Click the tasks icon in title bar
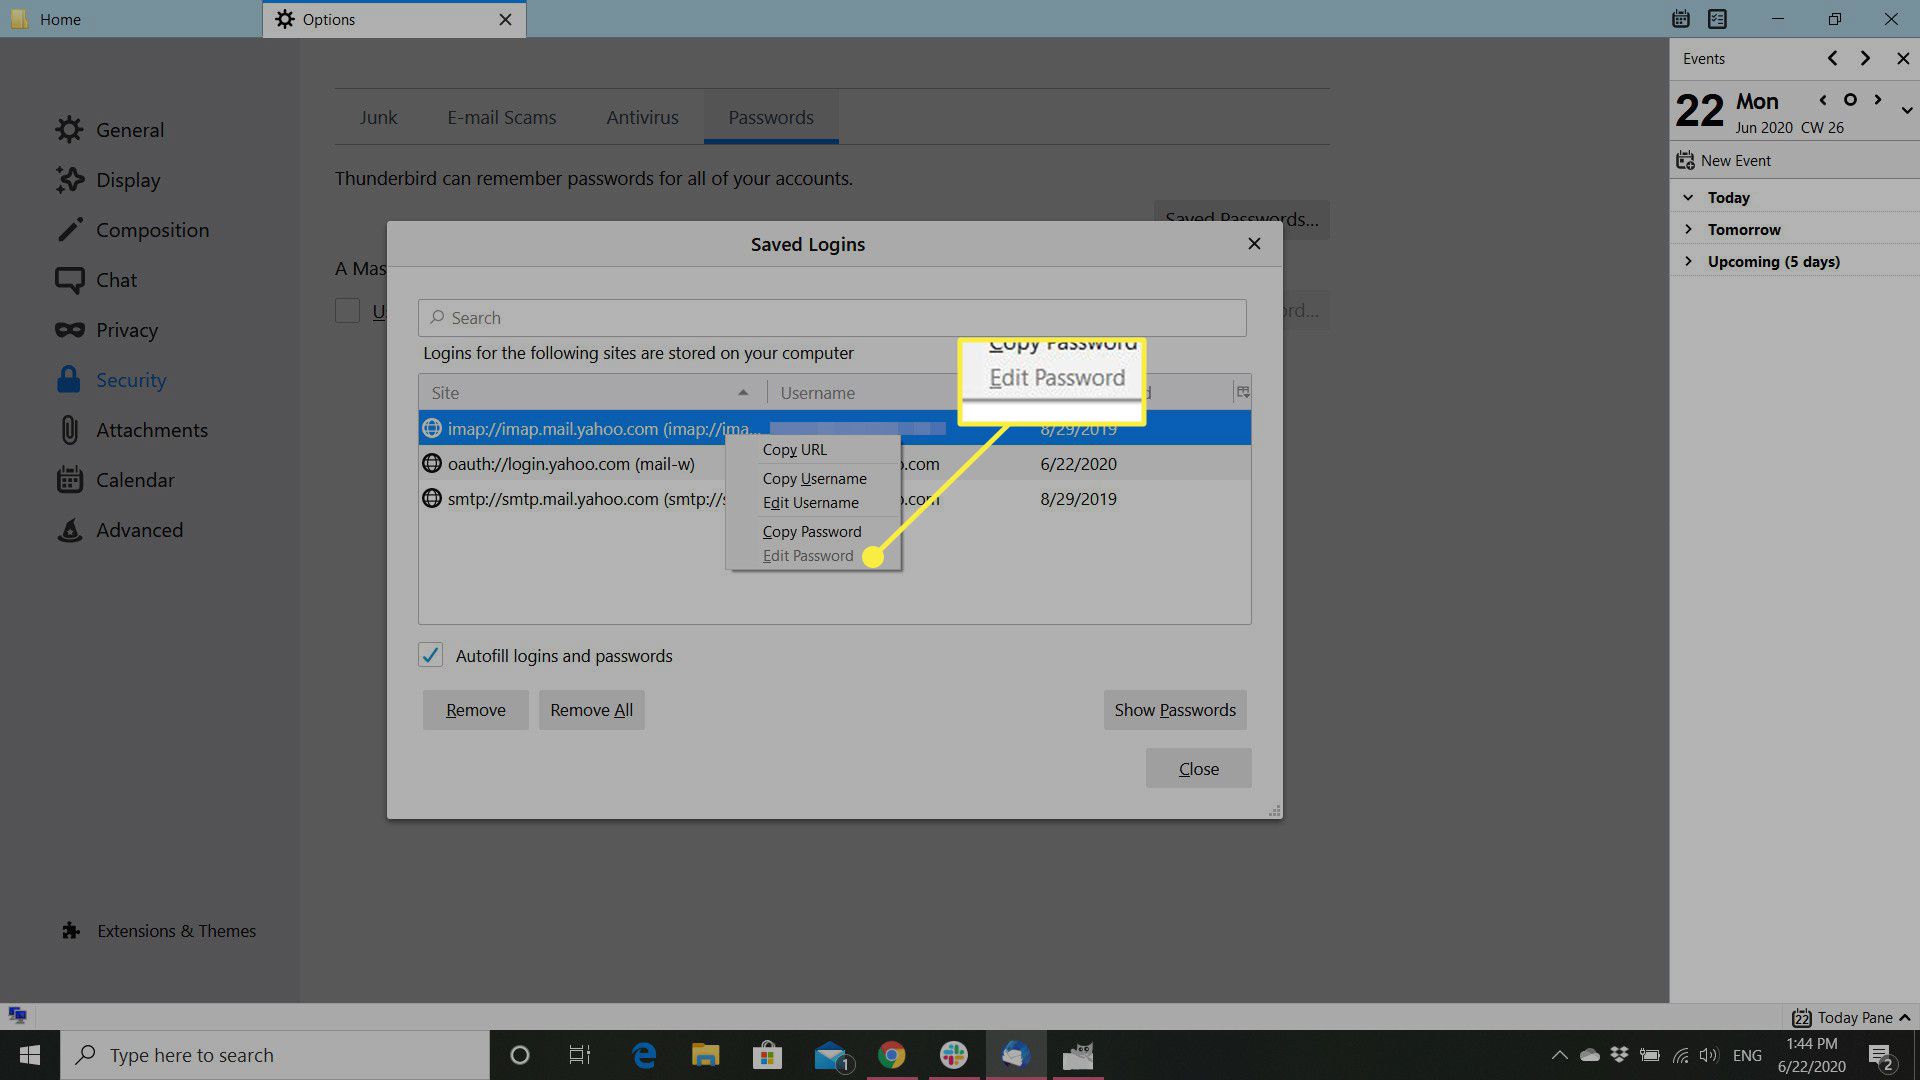Screen dimensions: 1920x1080 coord(1717,19)
